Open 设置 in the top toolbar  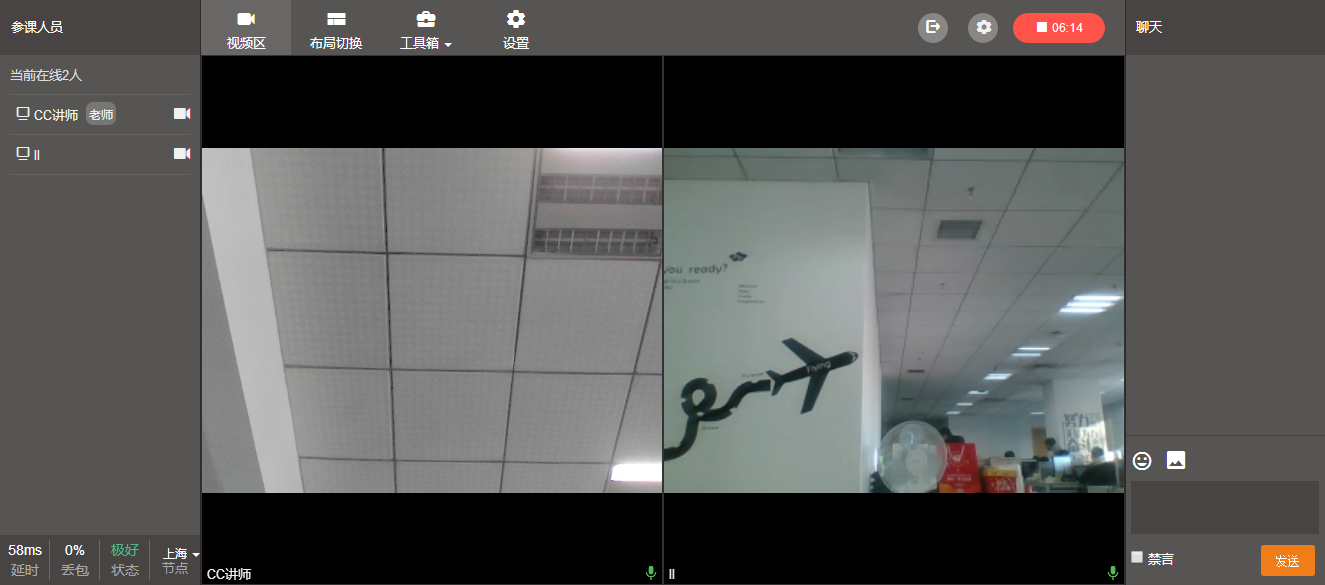(x=516, y=28)
